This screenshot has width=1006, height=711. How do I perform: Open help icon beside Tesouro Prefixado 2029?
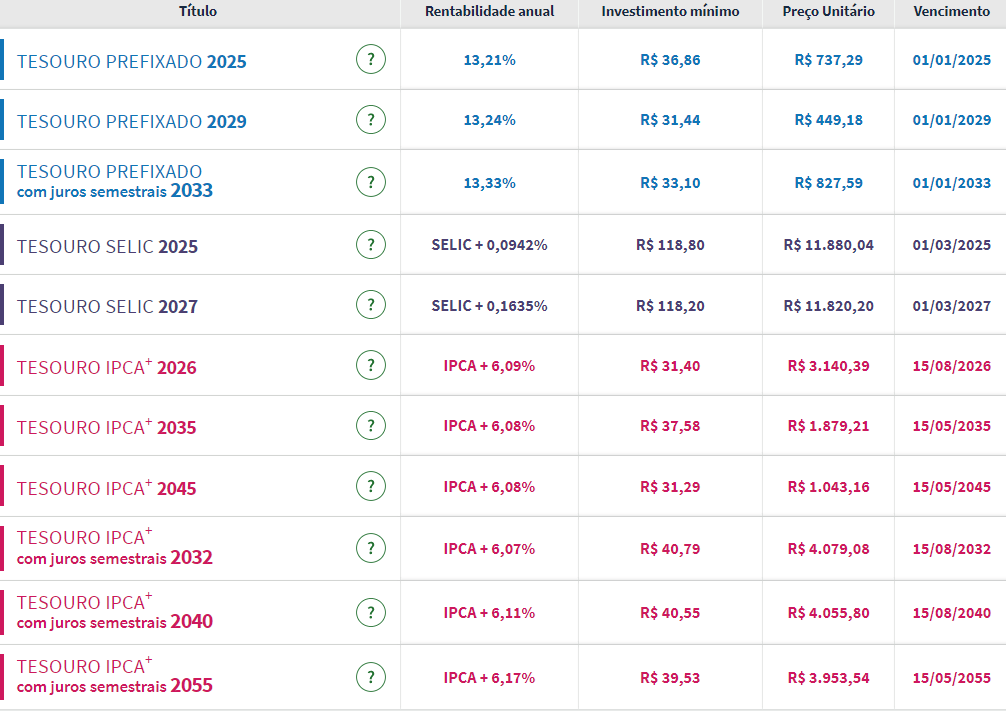coord(370,120)
